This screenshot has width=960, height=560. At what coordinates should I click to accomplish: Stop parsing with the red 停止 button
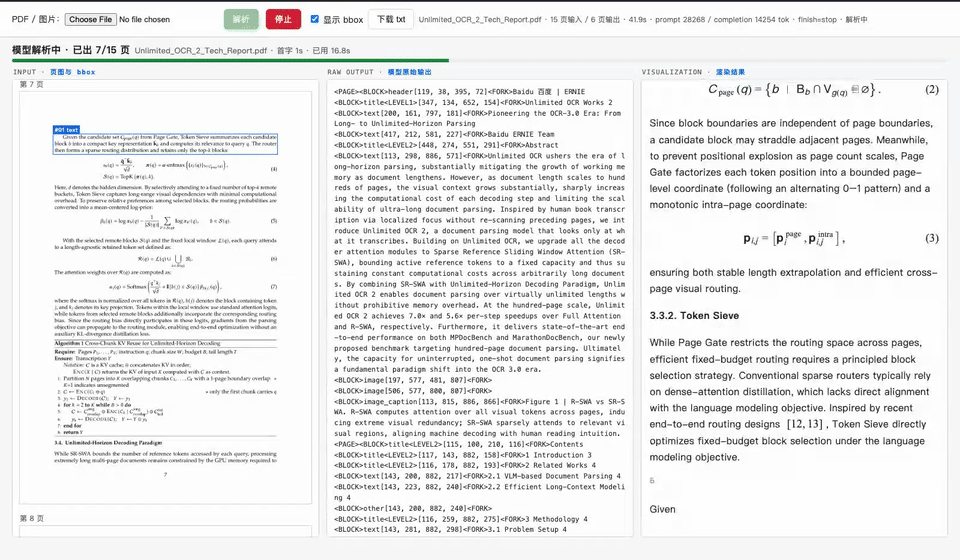(x=283, y=20)
